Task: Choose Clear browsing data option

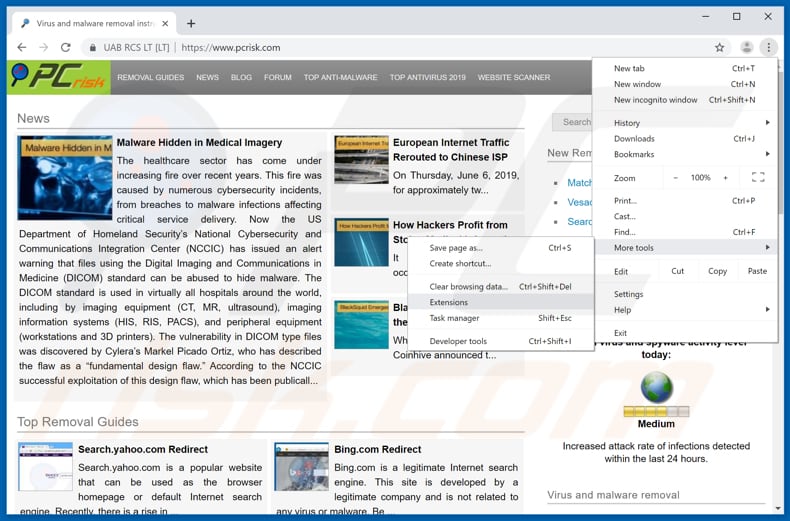Action: coord(469,287)
